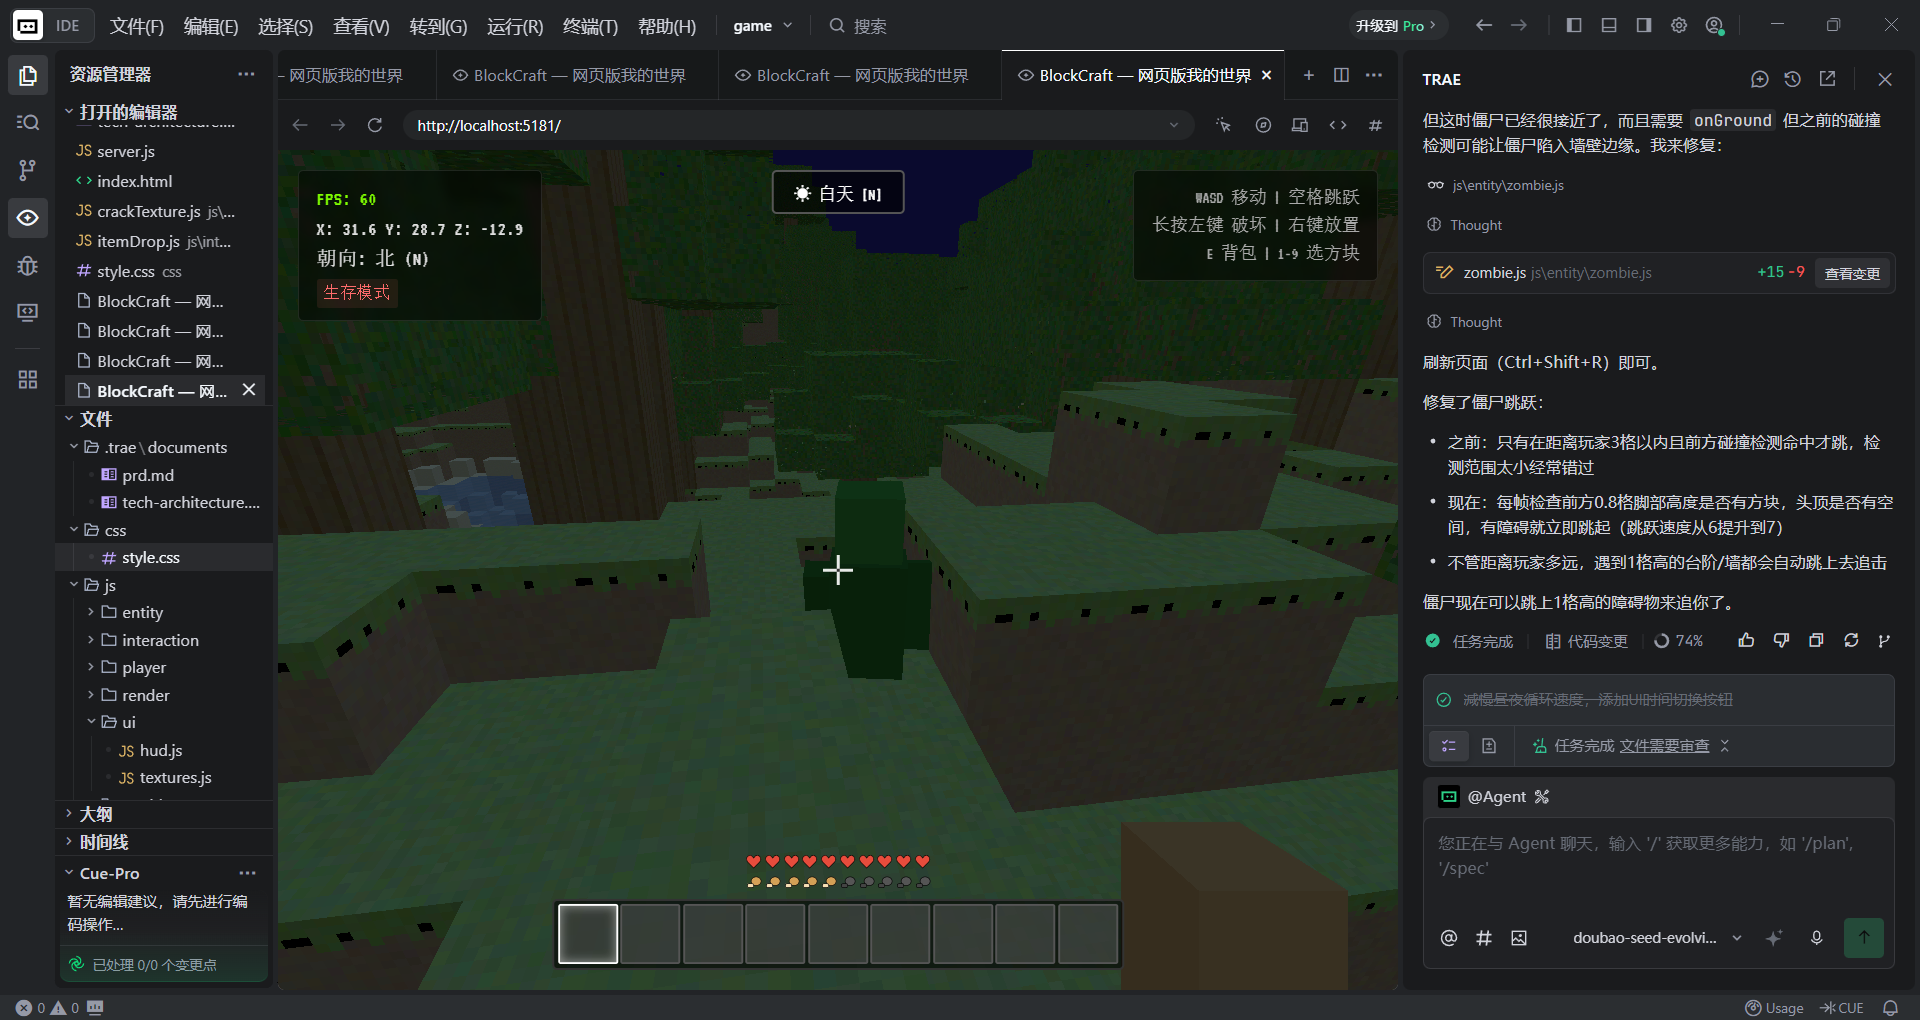Open the Search view in activity bar
Viewport: 1920px width, 1020px height.
pos(28,123)
